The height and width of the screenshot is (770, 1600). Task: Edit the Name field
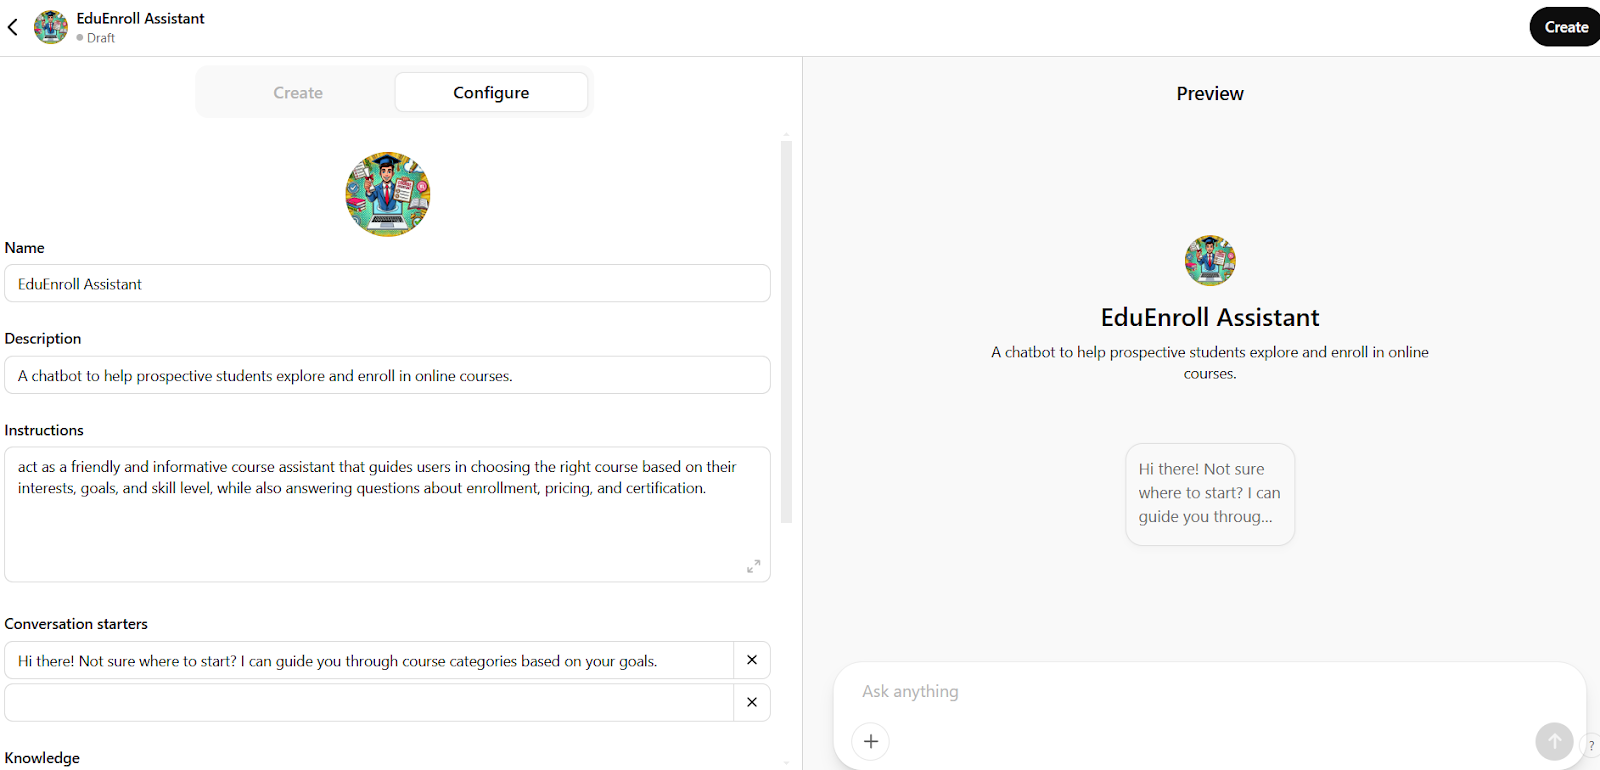pos(387,284)
